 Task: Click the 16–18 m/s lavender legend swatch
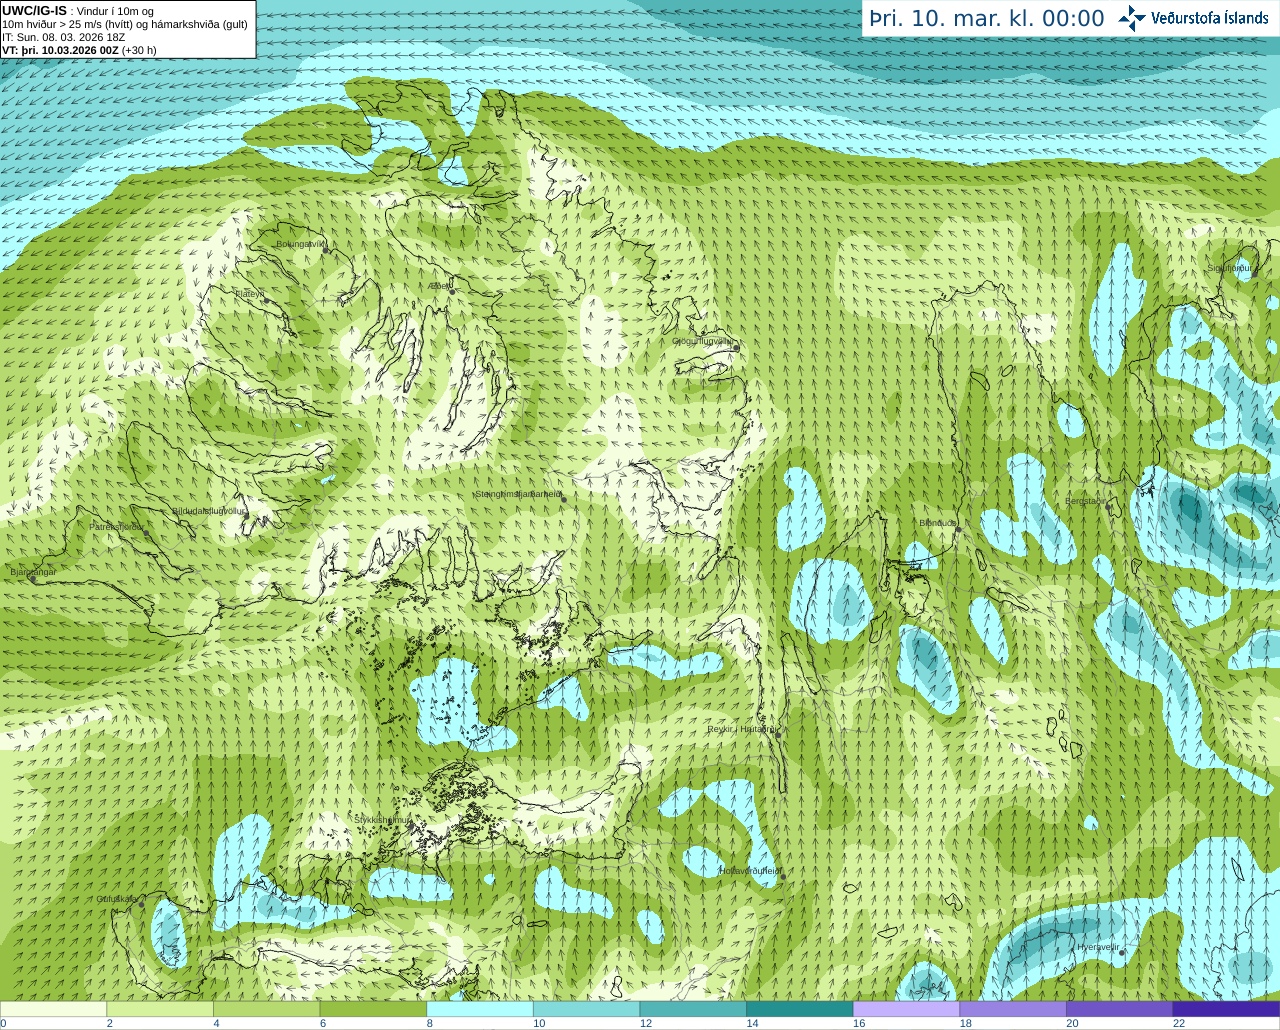(906, 1009)
